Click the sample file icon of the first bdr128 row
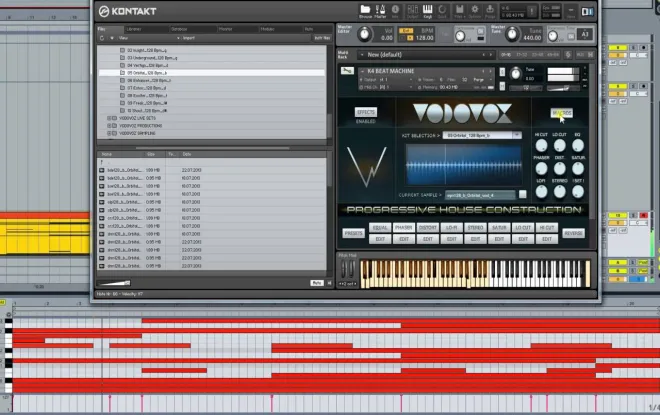 [101, 170]
